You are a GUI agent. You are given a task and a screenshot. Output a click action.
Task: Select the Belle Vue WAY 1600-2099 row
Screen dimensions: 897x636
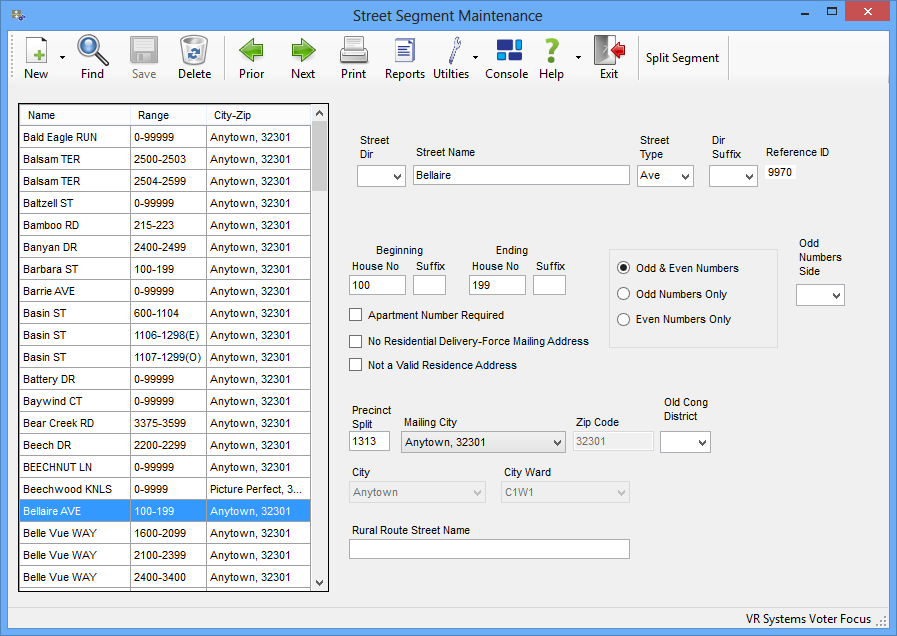coord(165,533)
